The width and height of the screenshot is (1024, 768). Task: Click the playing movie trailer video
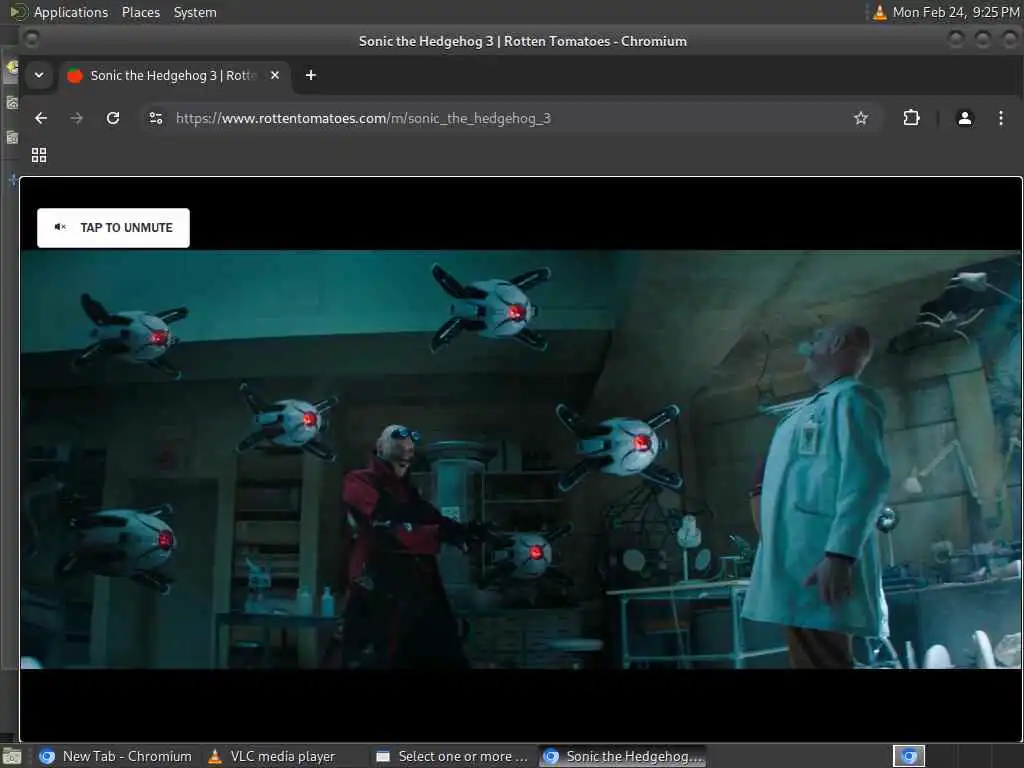tap(520, 459)
